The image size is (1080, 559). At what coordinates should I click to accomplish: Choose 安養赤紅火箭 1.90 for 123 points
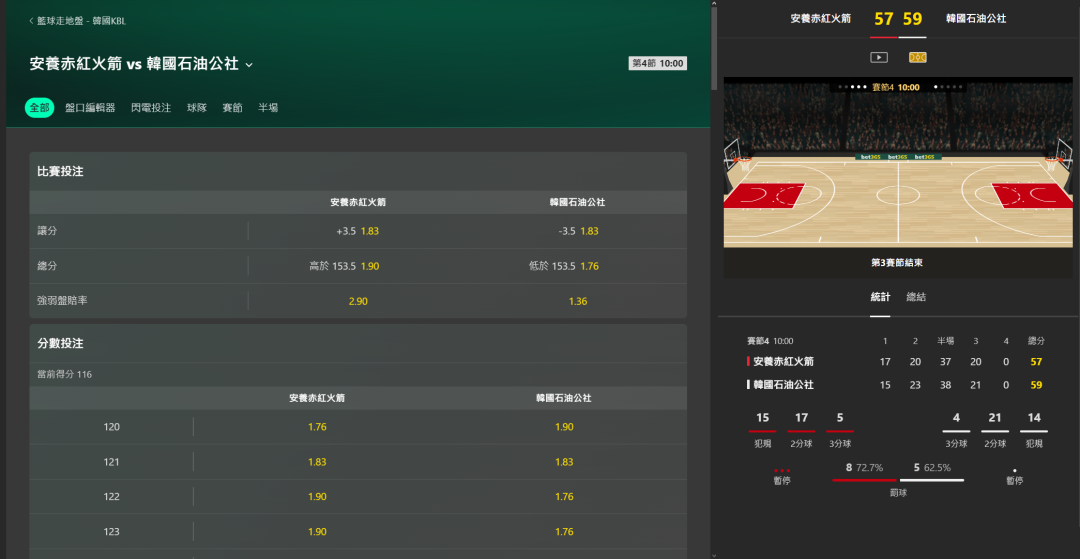point(317,531)
